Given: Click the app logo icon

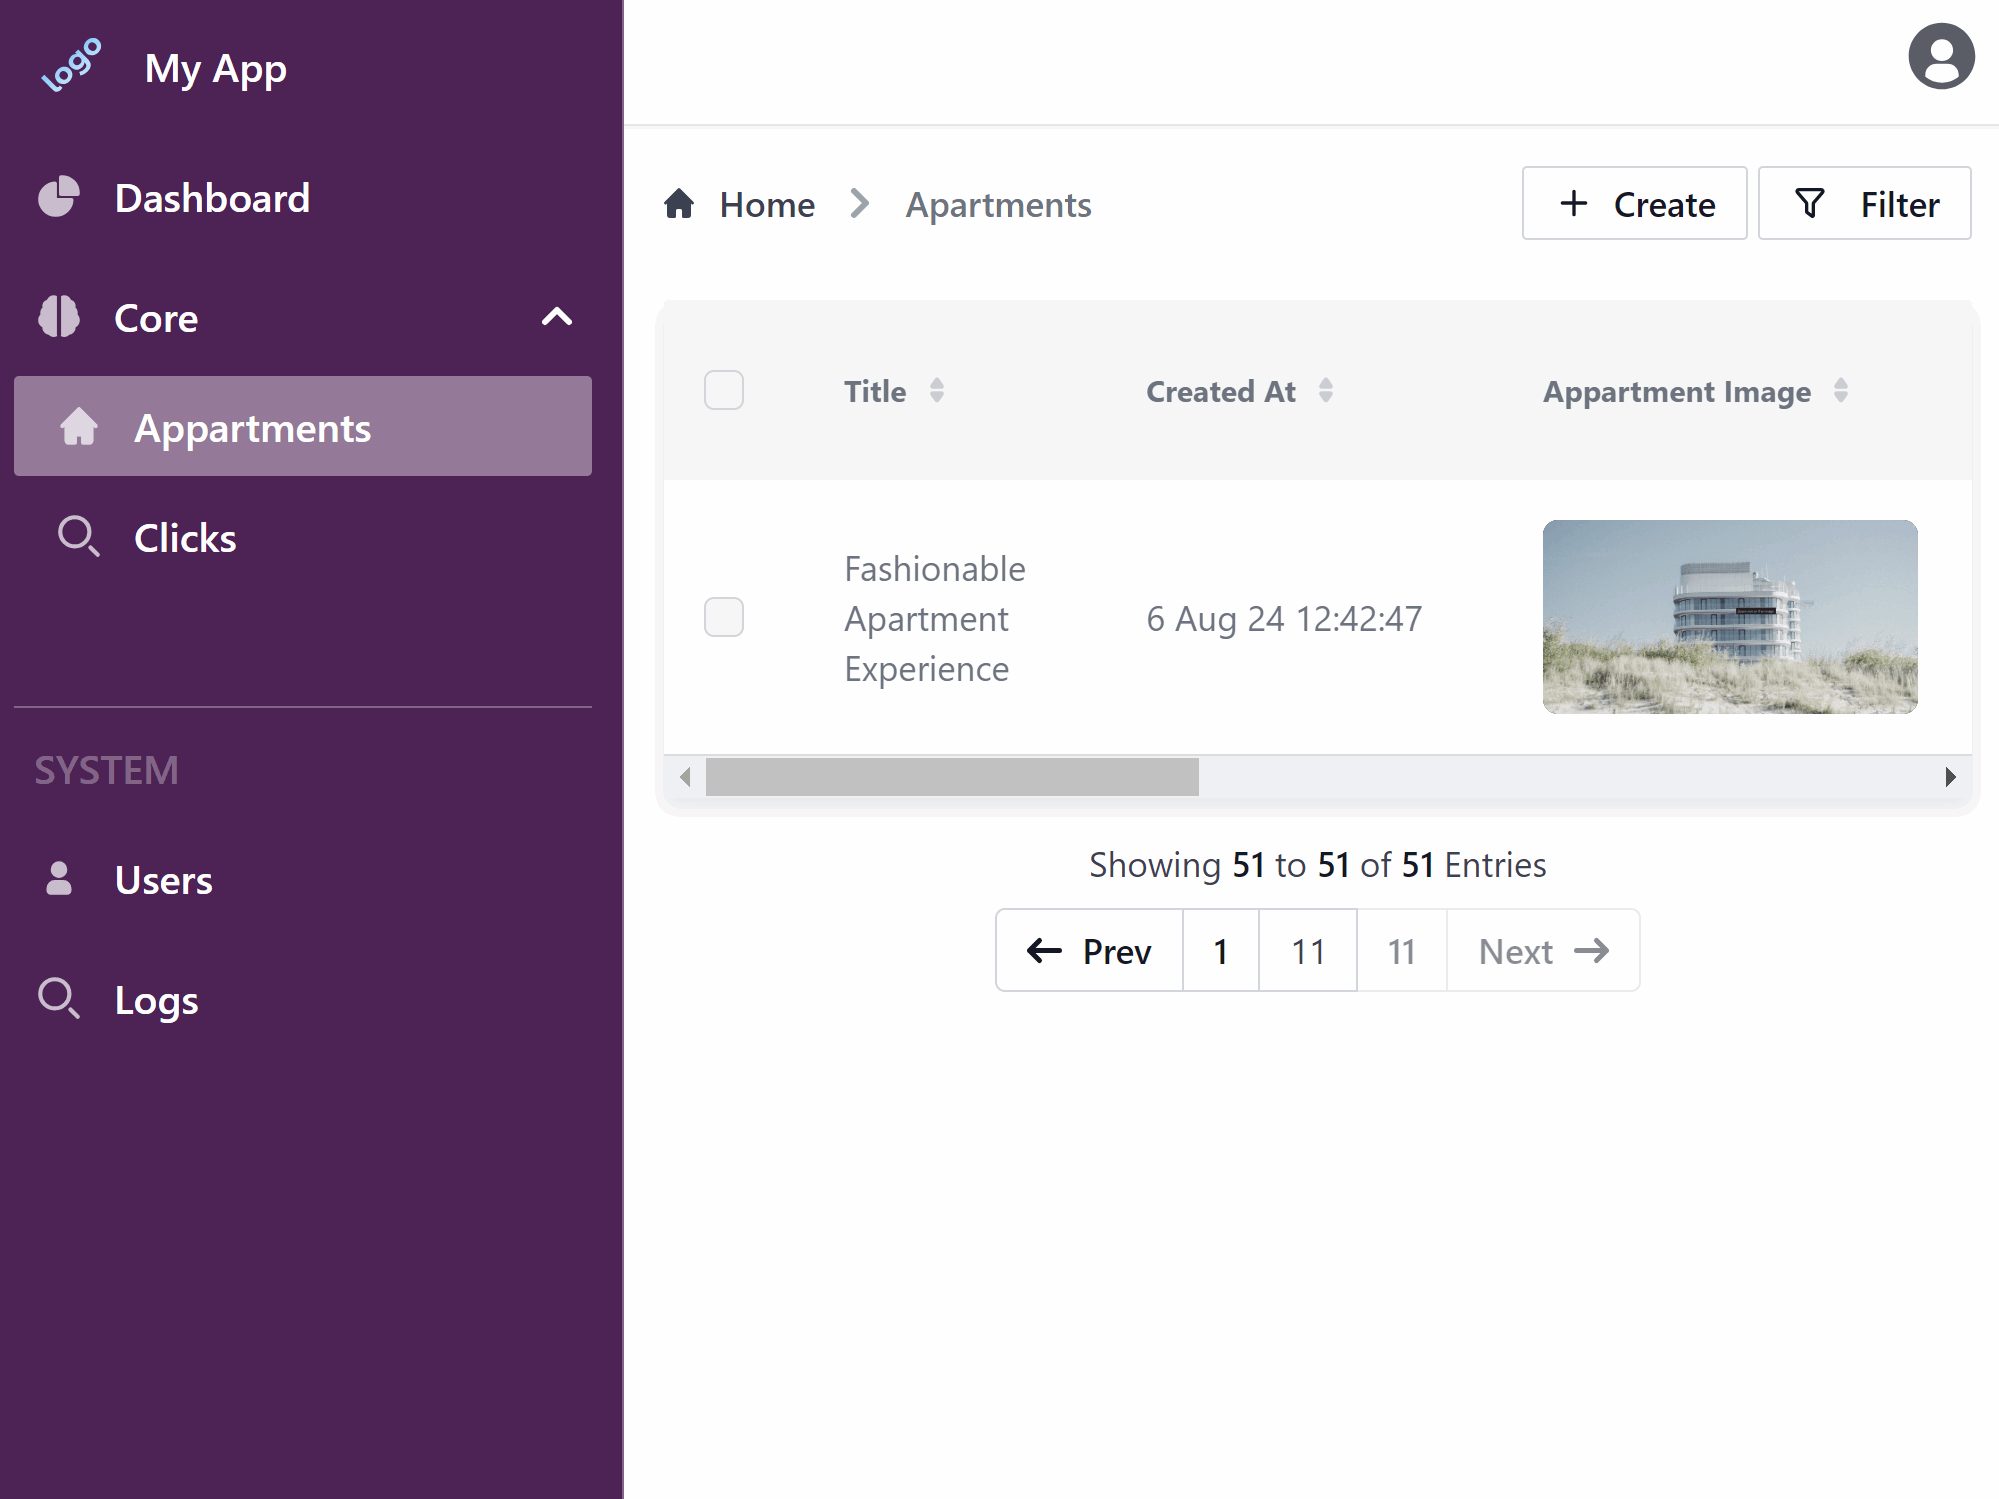Looking at the screenshot, I should coord(71,66).
